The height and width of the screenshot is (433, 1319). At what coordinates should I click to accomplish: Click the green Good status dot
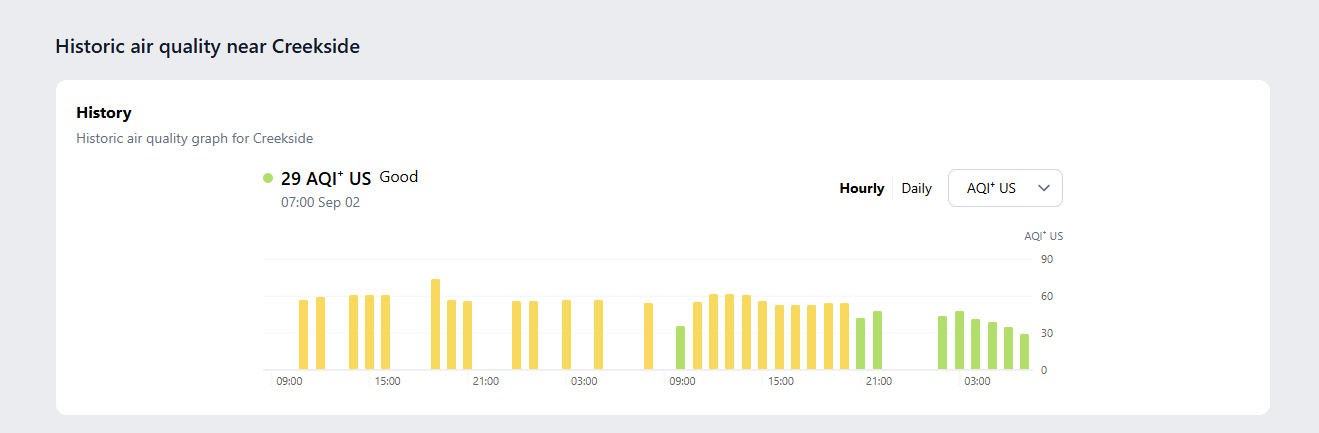[x=268, y=178]
